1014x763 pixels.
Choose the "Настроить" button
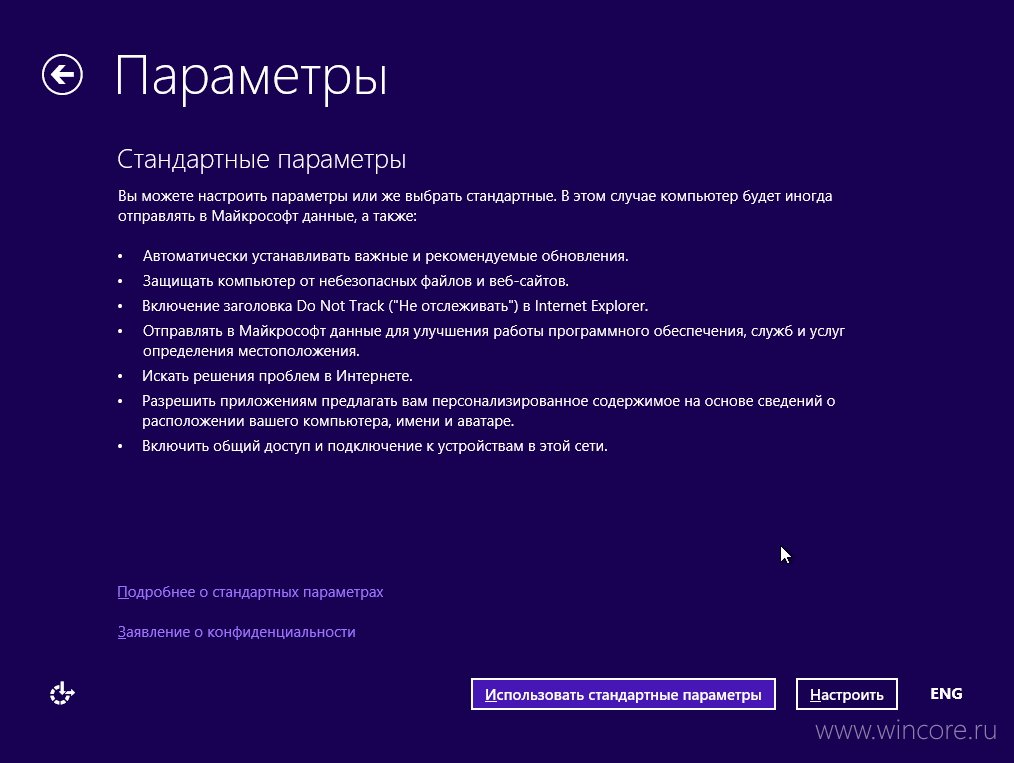[x=847, y=694]
